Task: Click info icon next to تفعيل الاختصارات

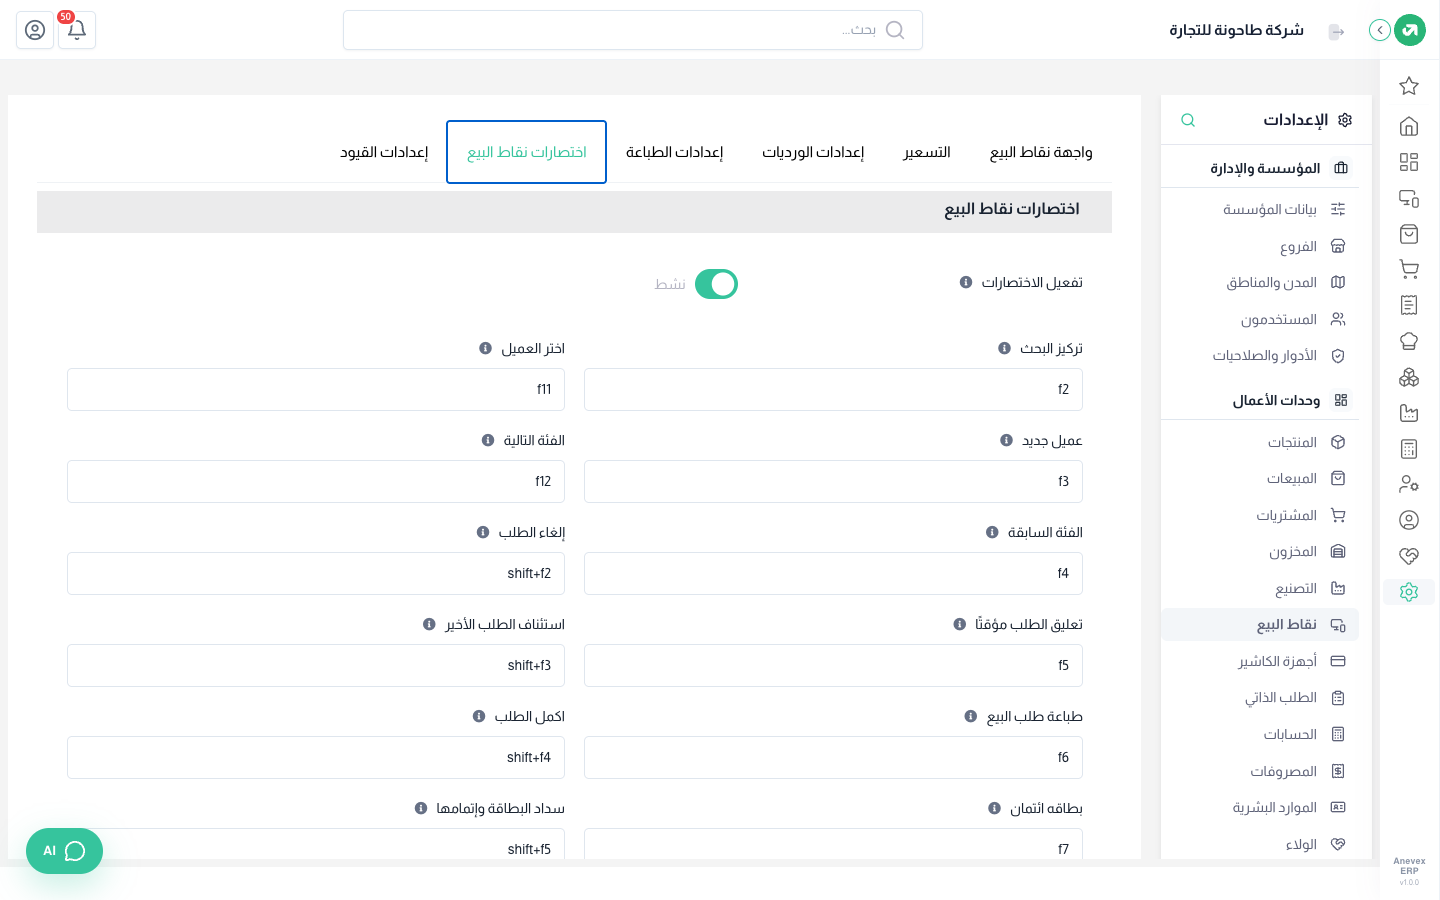Action: (x=966, y=282)
